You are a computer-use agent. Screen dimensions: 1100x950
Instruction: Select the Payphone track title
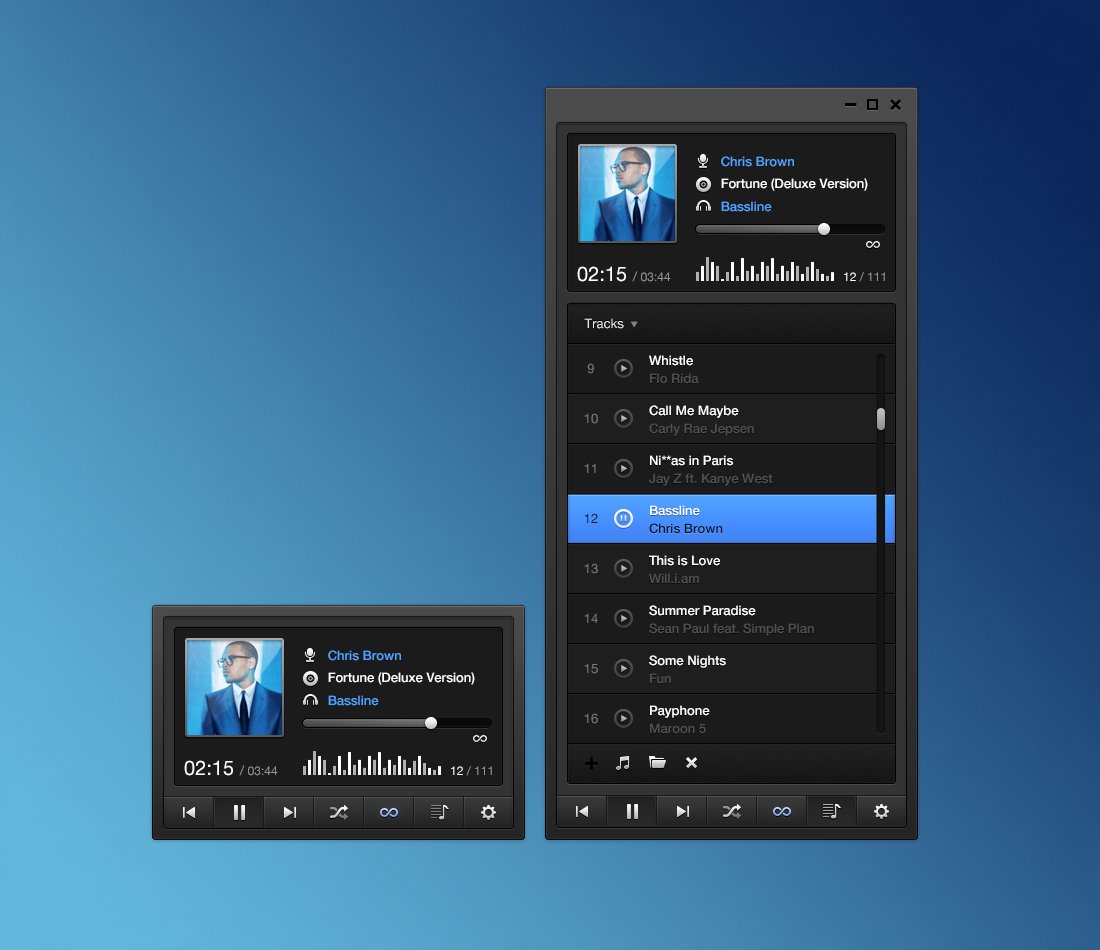[678, 711]
